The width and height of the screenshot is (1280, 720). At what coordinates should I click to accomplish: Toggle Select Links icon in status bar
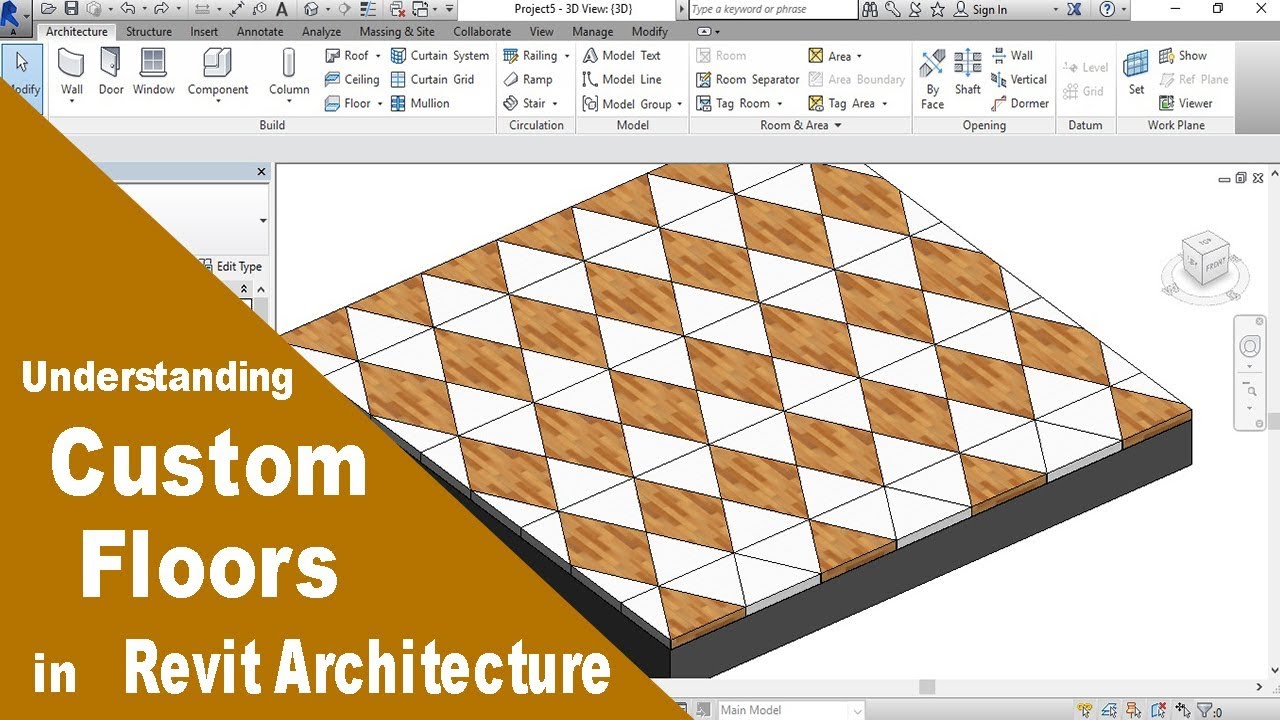point(1085,710)
